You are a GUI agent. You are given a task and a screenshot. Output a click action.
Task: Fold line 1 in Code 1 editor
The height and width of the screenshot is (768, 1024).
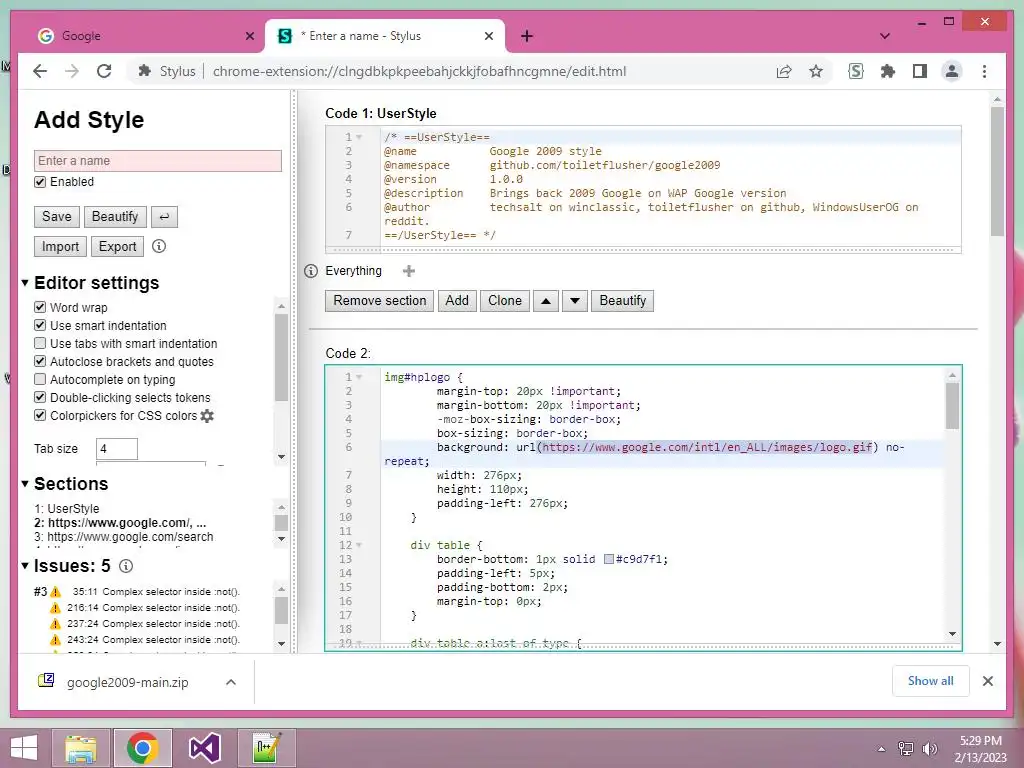[359, 137]
